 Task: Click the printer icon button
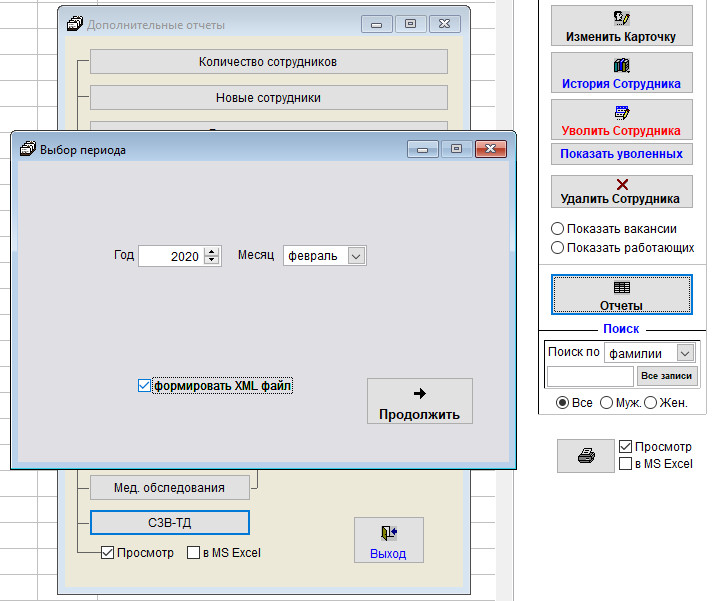(x=586, y=456)
